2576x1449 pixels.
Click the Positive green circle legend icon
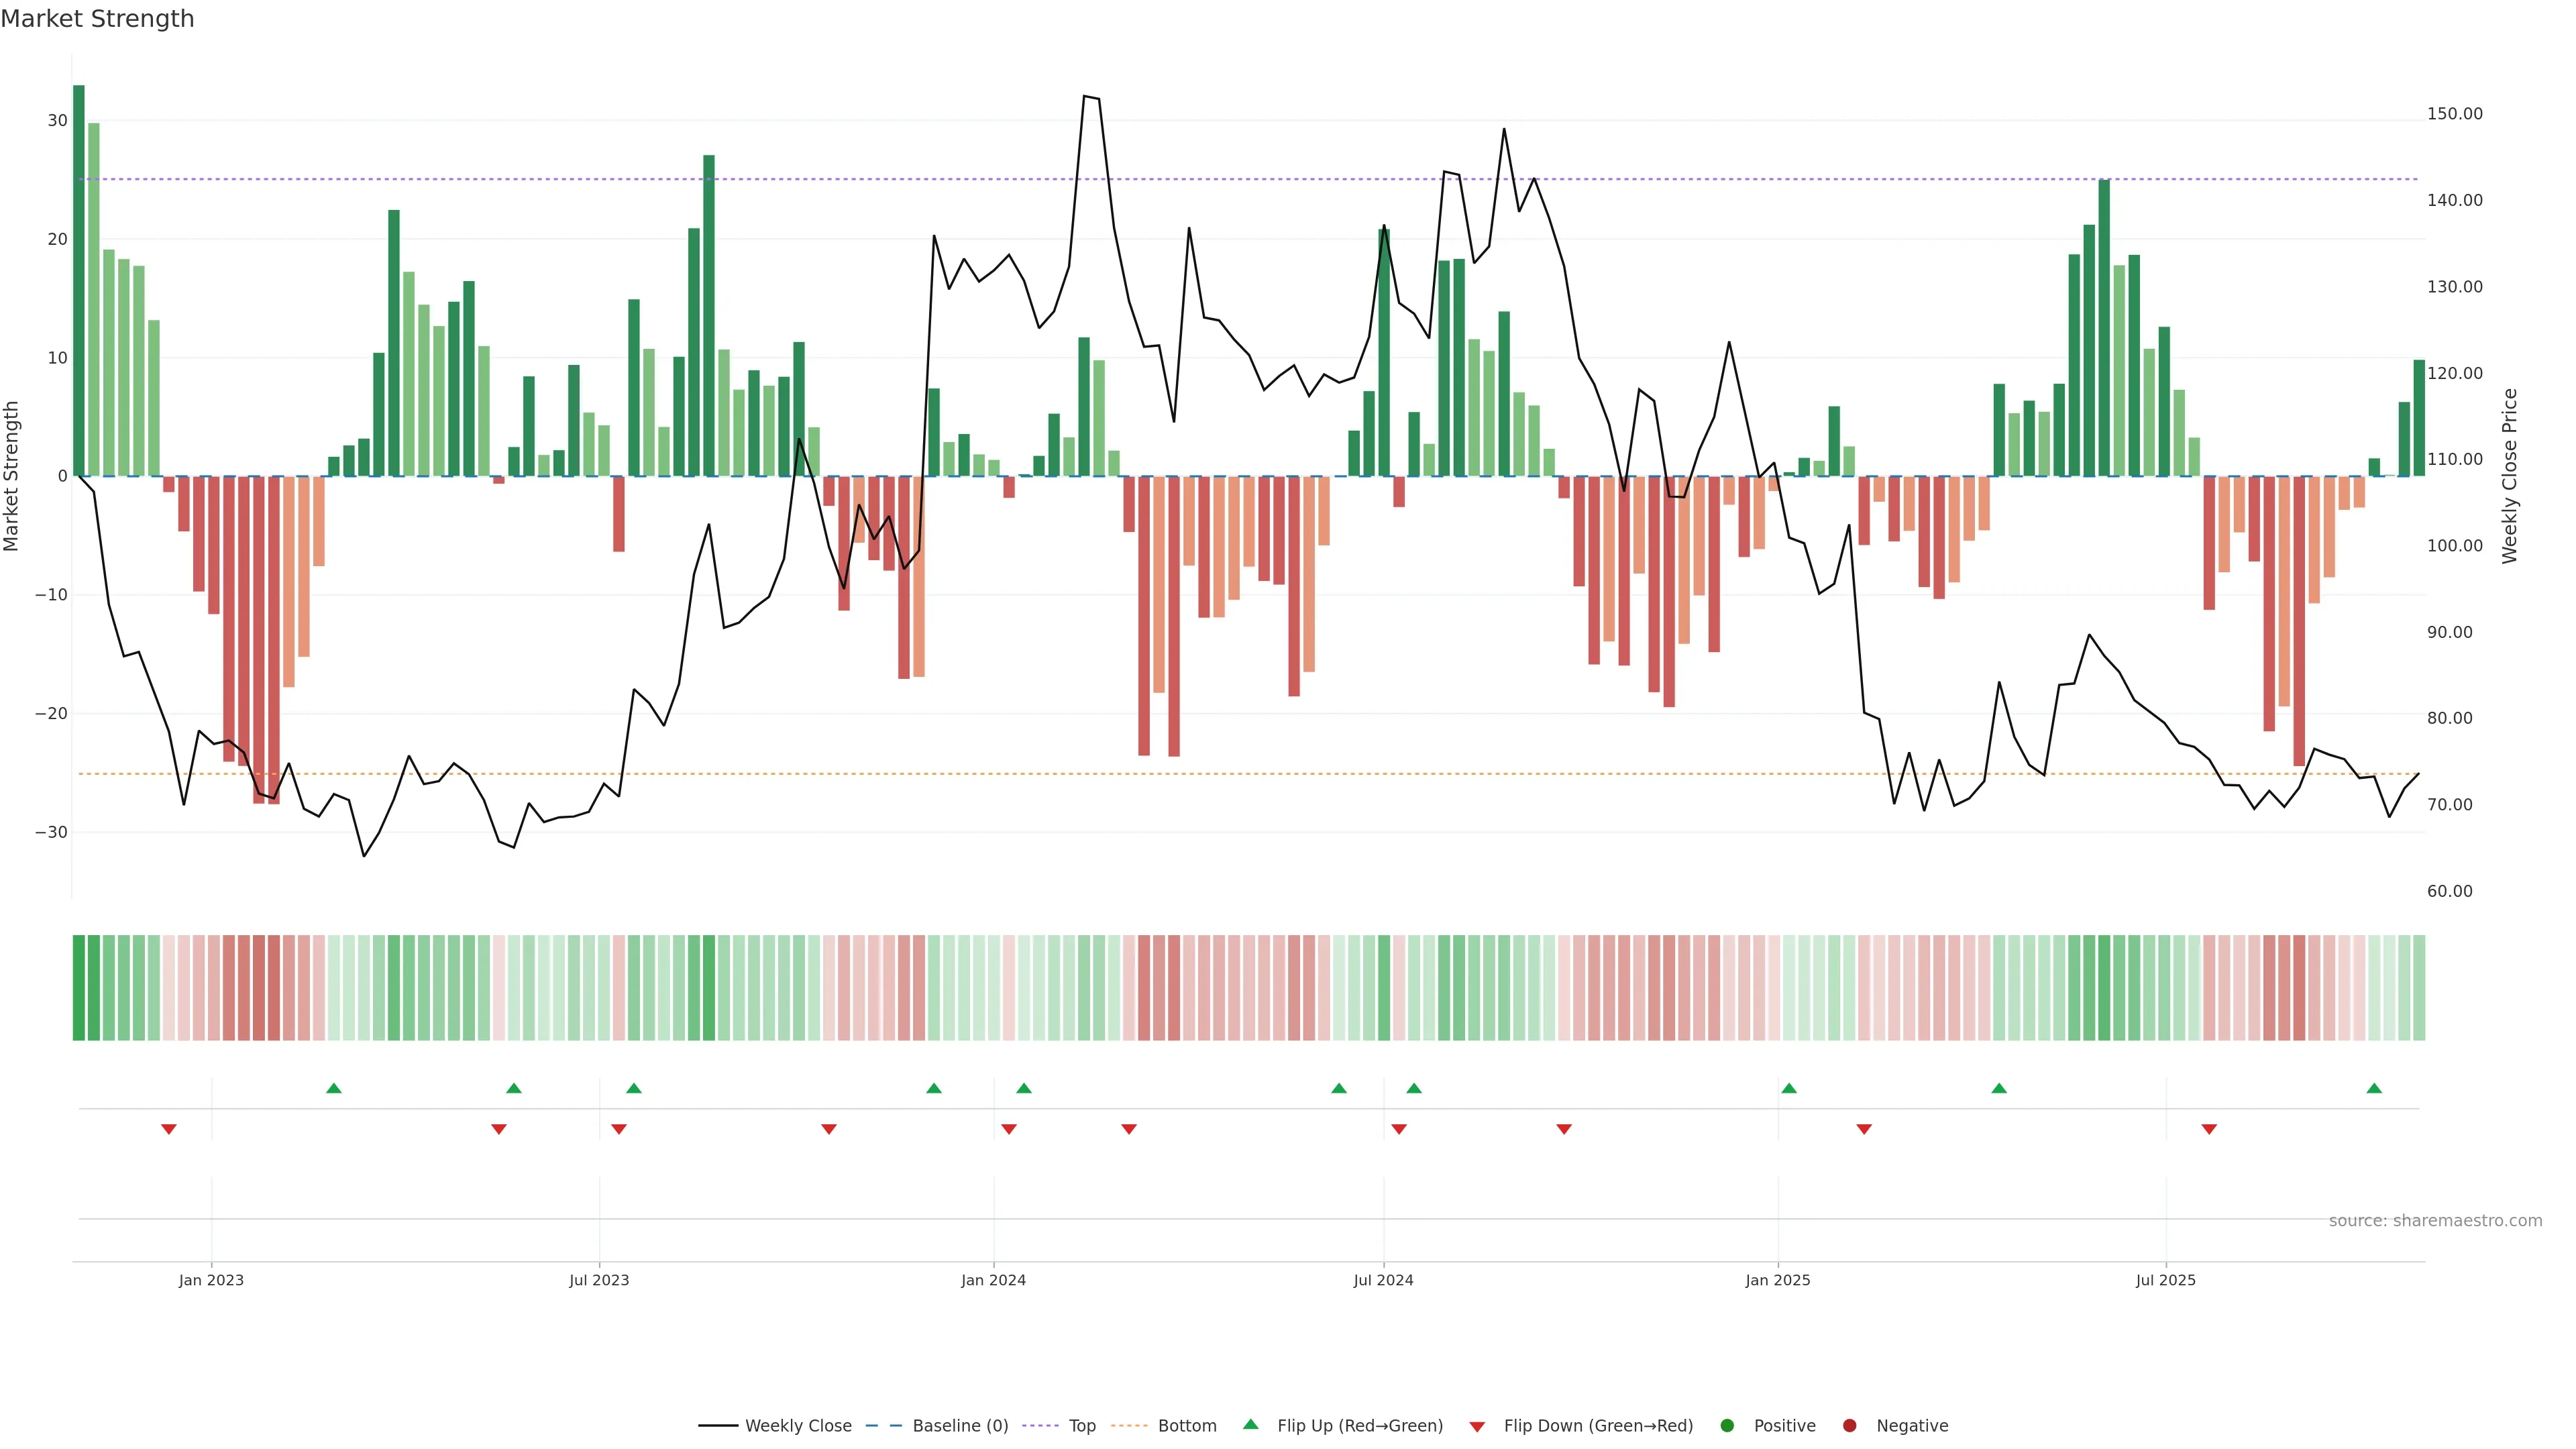click(1726, 1425)
